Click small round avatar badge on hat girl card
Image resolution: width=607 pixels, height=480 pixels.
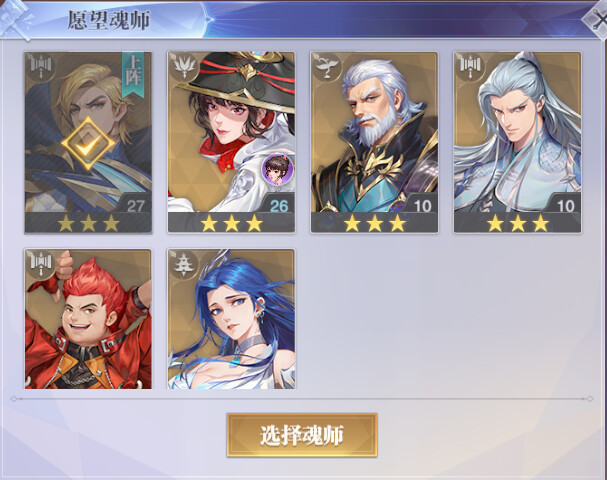[277, 169]
